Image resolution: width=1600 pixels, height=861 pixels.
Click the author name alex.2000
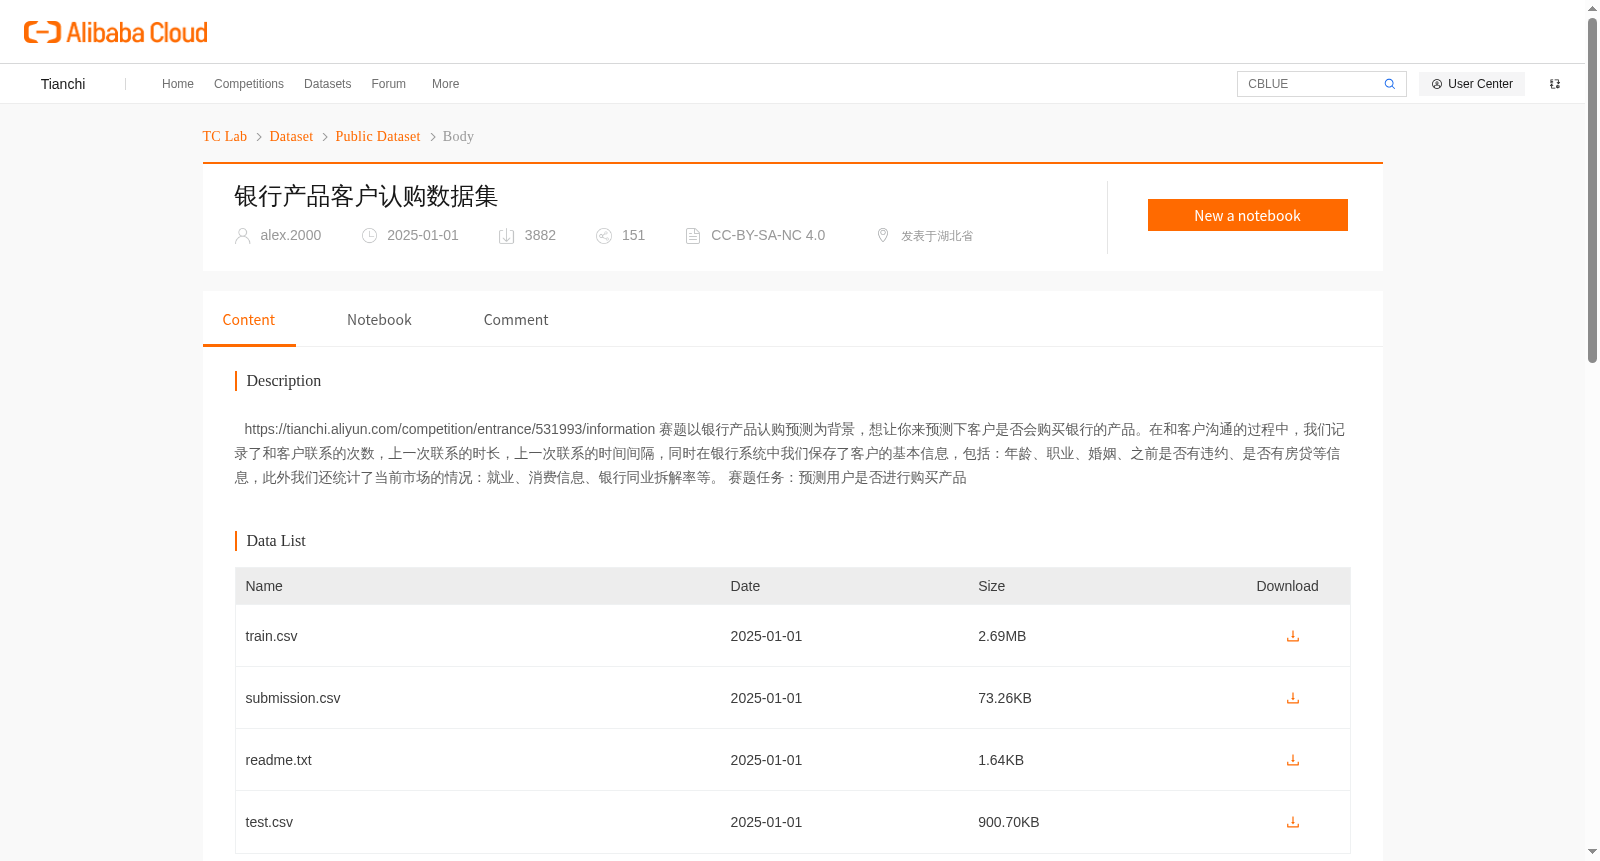tap(291, 235)
